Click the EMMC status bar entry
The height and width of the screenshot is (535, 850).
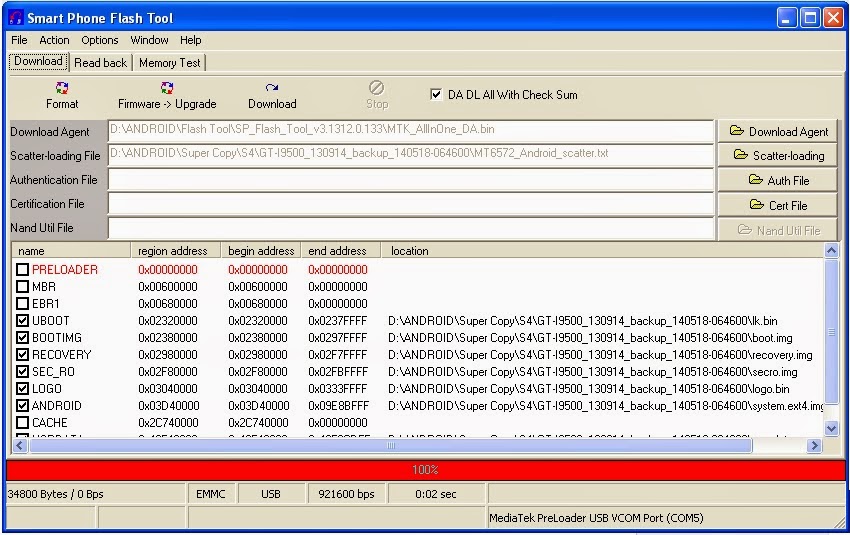pos(211,494)
